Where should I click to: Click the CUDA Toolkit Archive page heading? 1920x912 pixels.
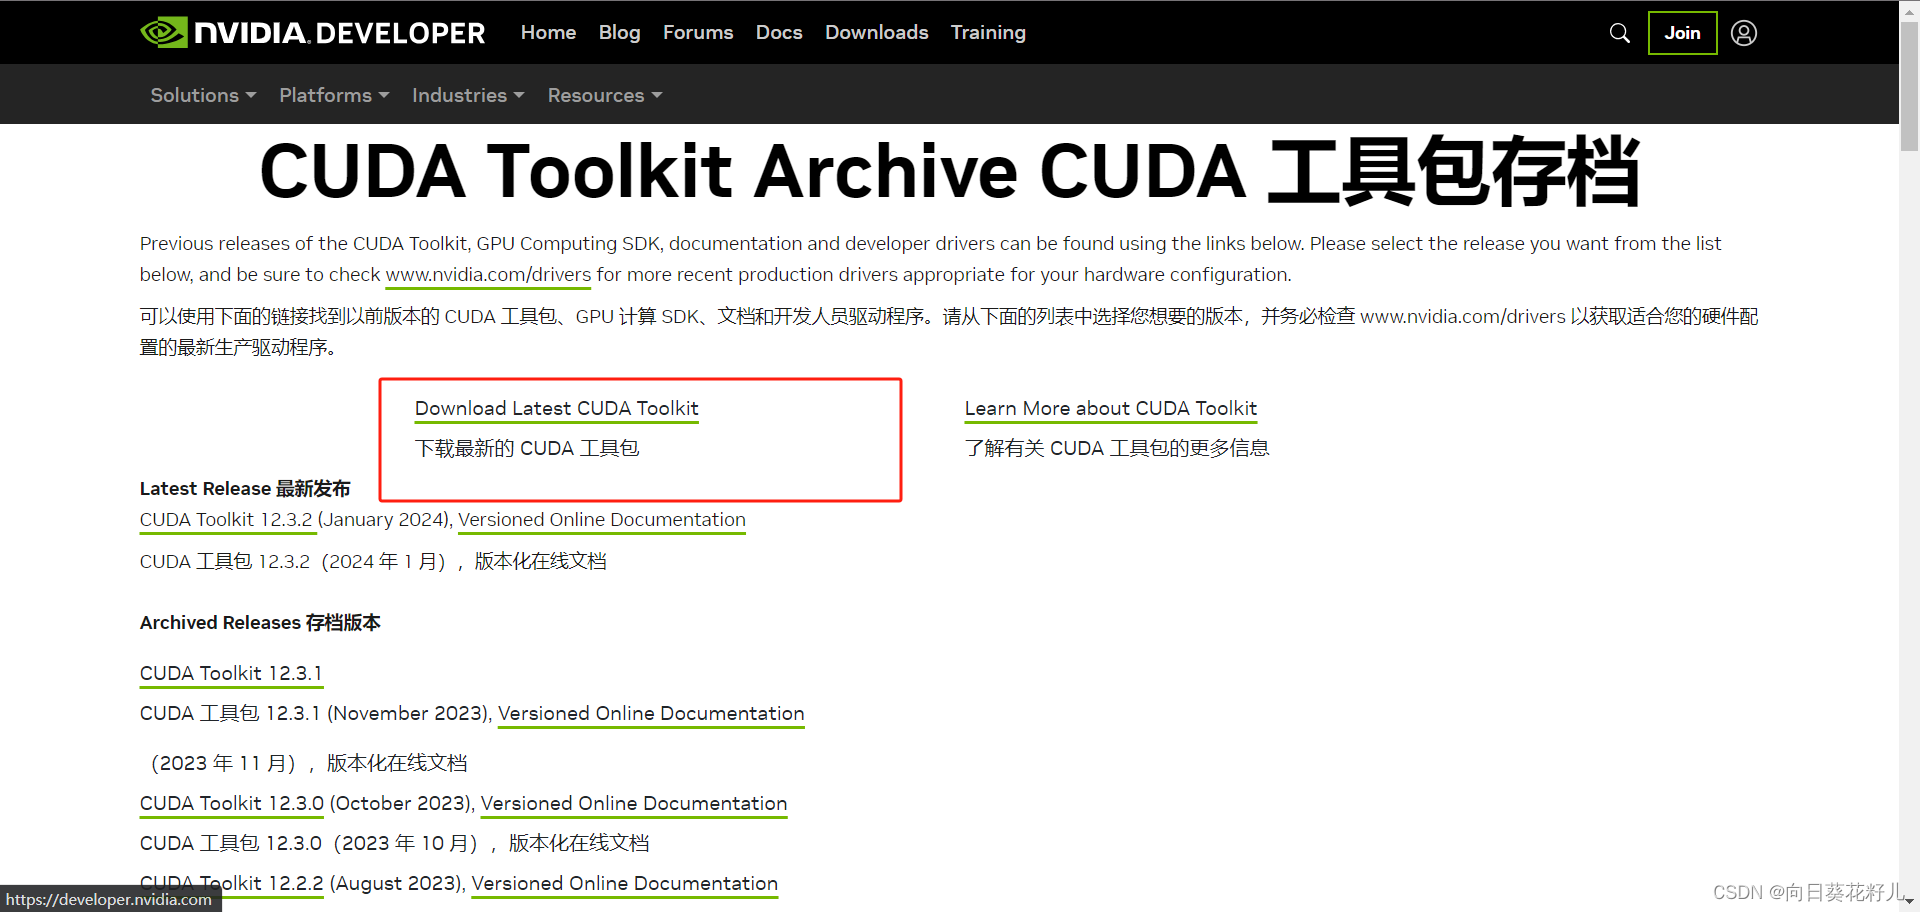point(949,172)
